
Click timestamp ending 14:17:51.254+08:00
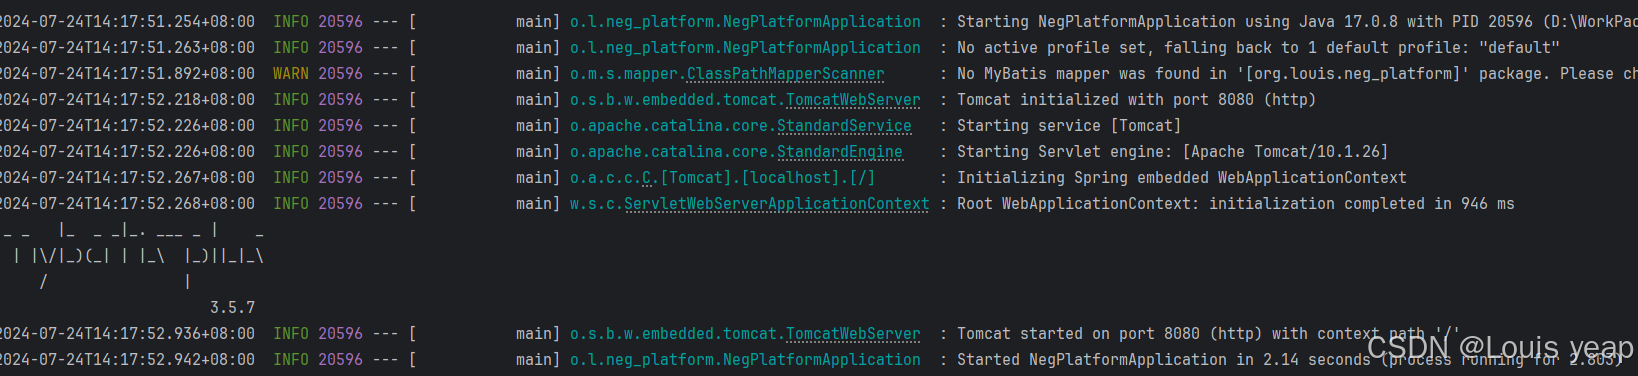pyautogui.click(x=127, y=22)
